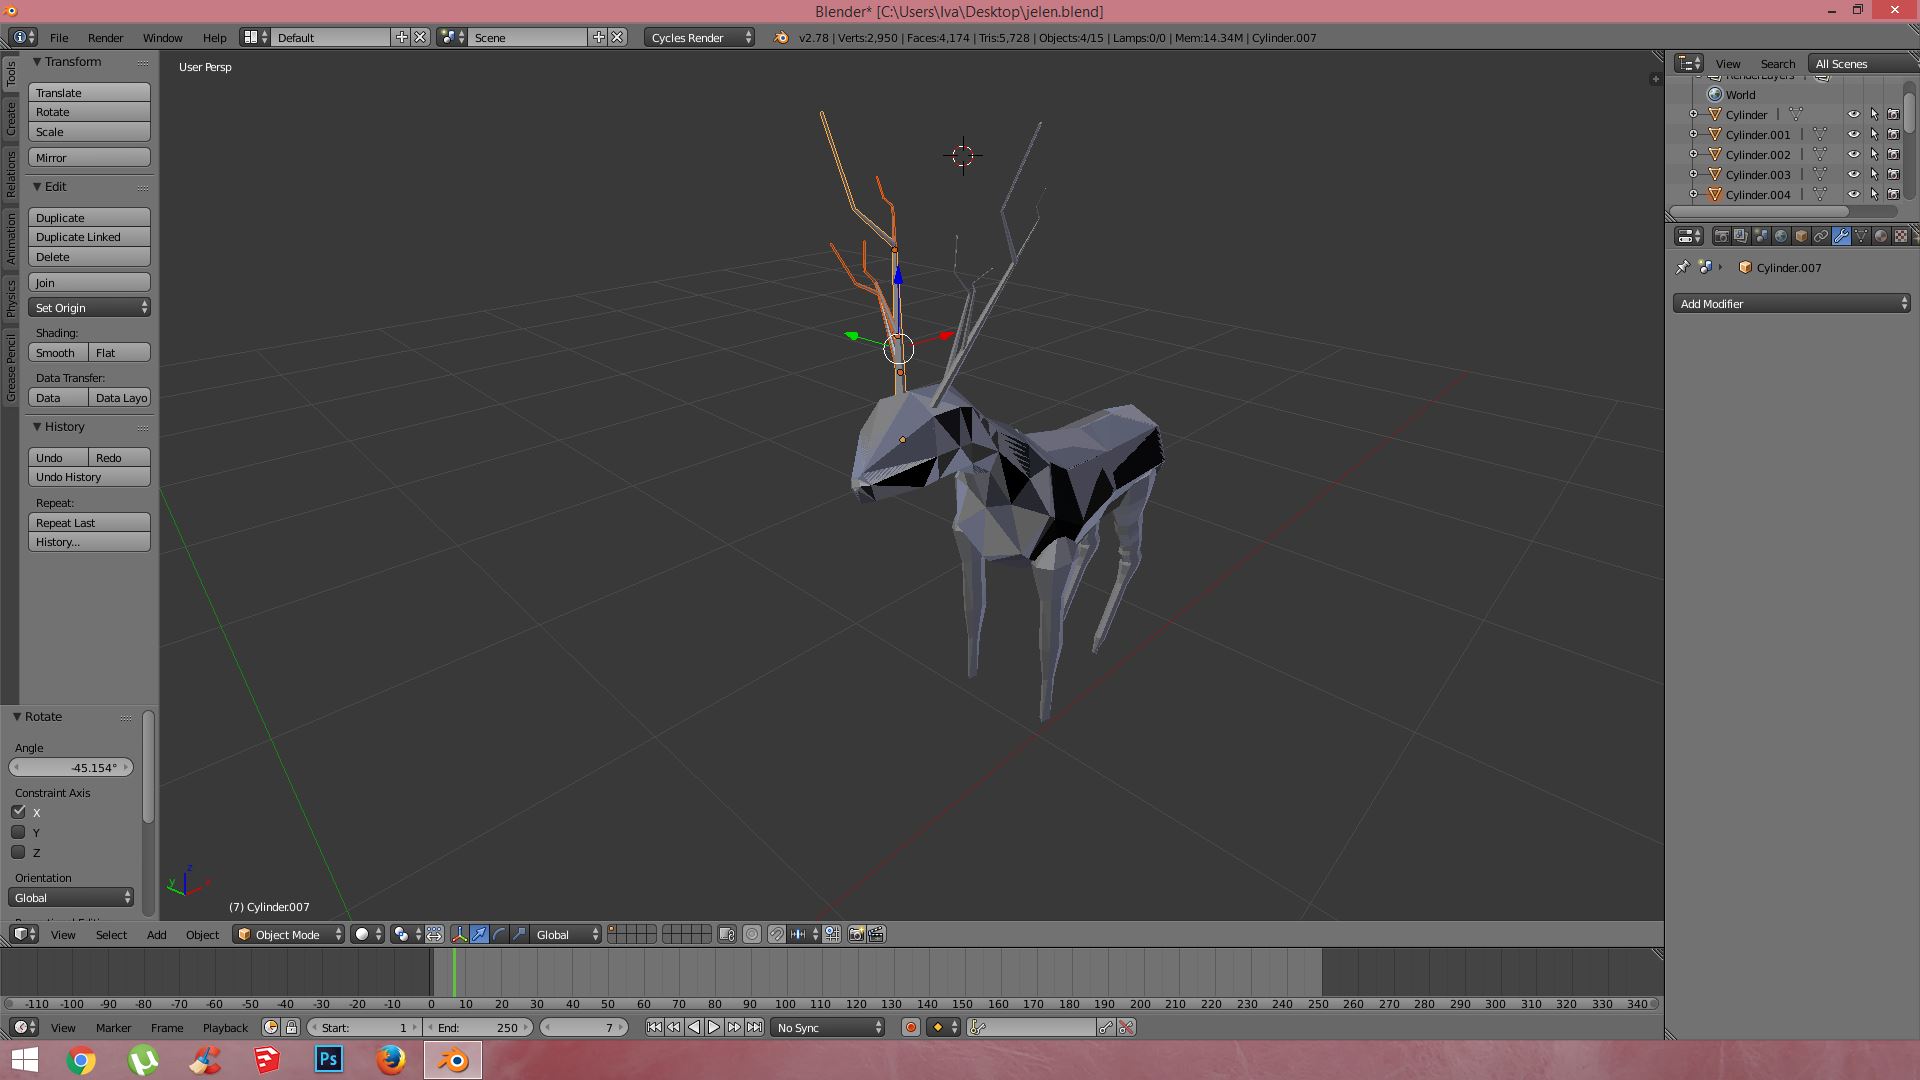Switch to the Create tool shelf tab
The height and width of the screenshot is (1080, 1920).
point(11,118)
